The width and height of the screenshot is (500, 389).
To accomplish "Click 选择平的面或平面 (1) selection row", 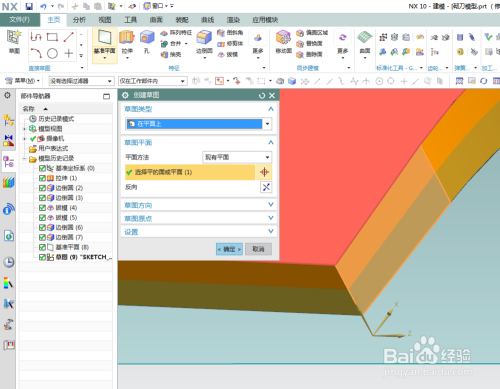I will 190,172.
